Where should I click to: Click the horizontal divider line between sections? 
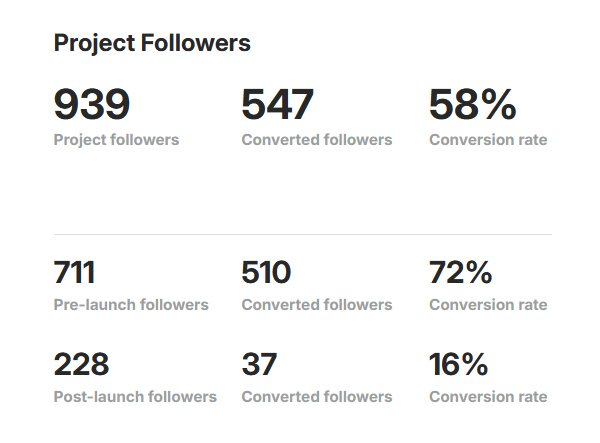pos(303,234)
